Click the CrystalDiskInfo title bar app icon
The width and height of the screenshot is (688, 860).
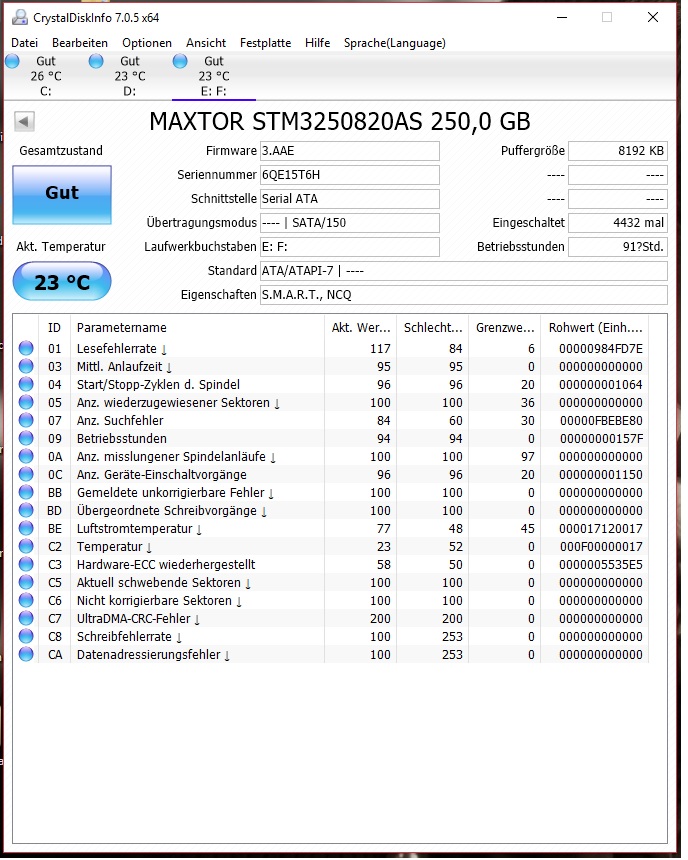(x=20, y=17)
